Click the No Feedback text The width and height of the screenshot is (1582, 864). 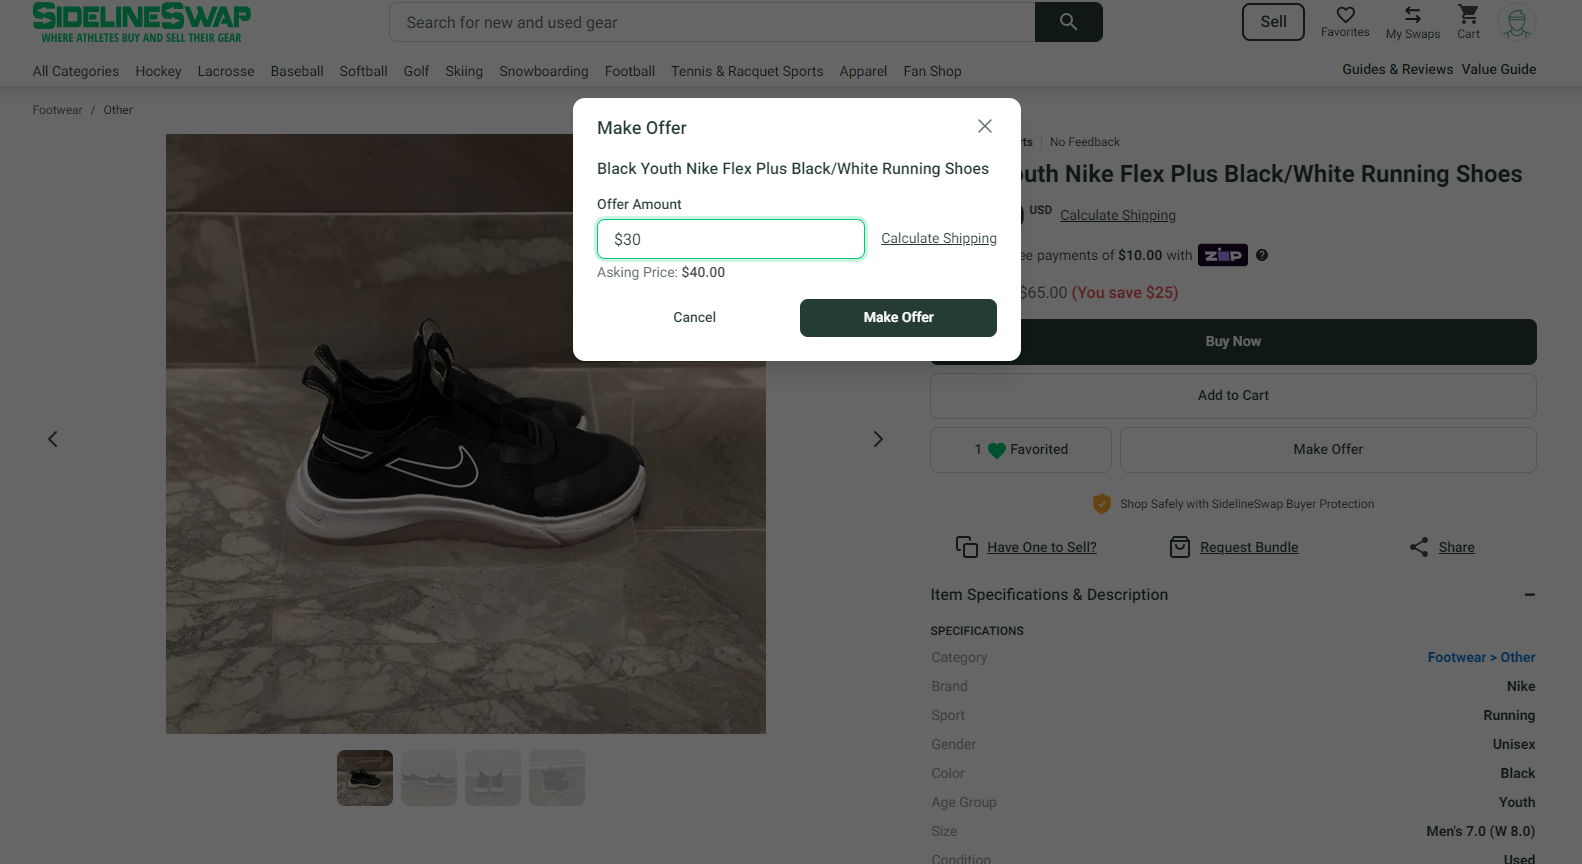point(1085,142)
